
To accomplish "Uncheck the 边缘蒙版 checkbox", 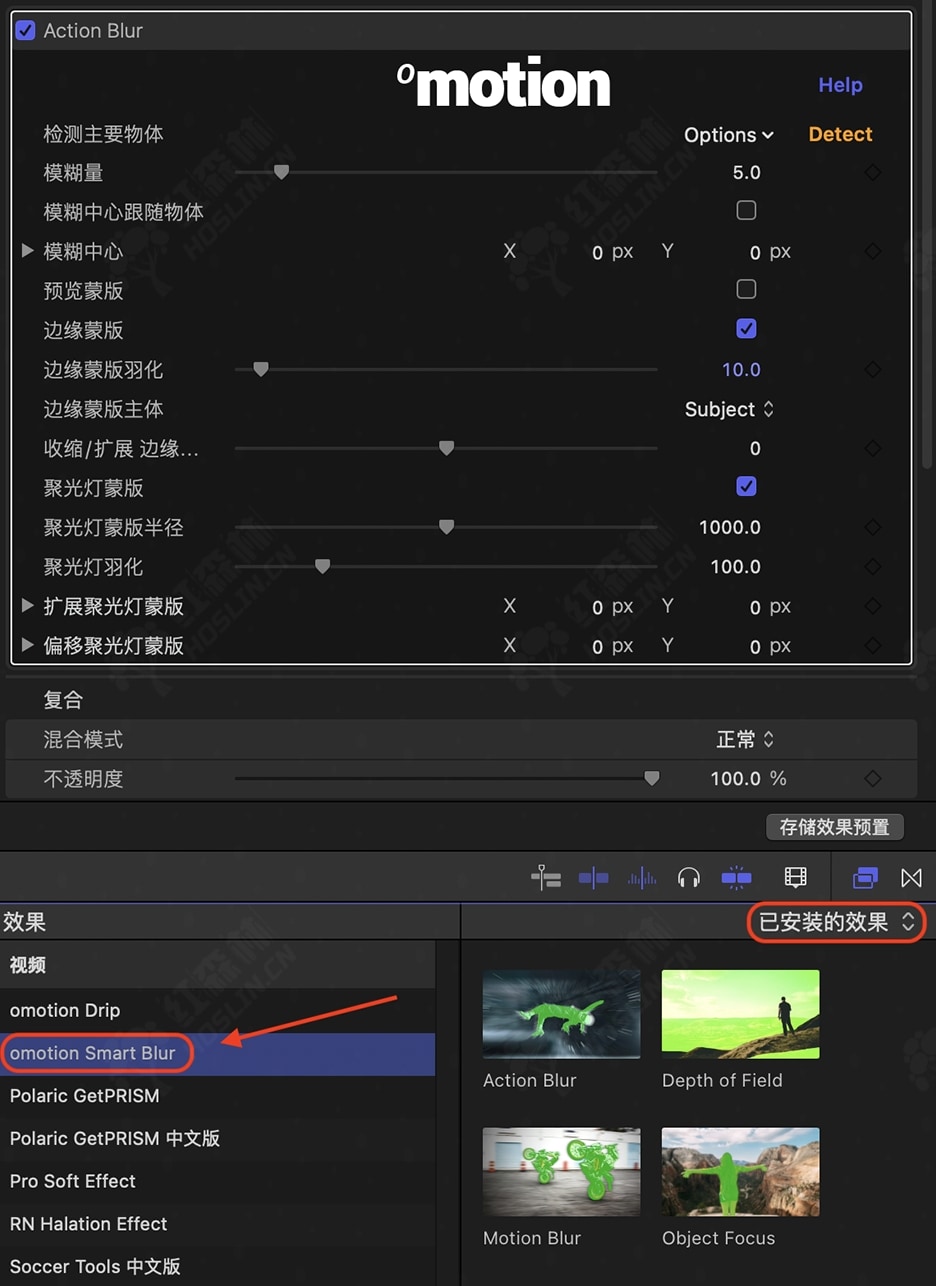I will click(746, 328).
